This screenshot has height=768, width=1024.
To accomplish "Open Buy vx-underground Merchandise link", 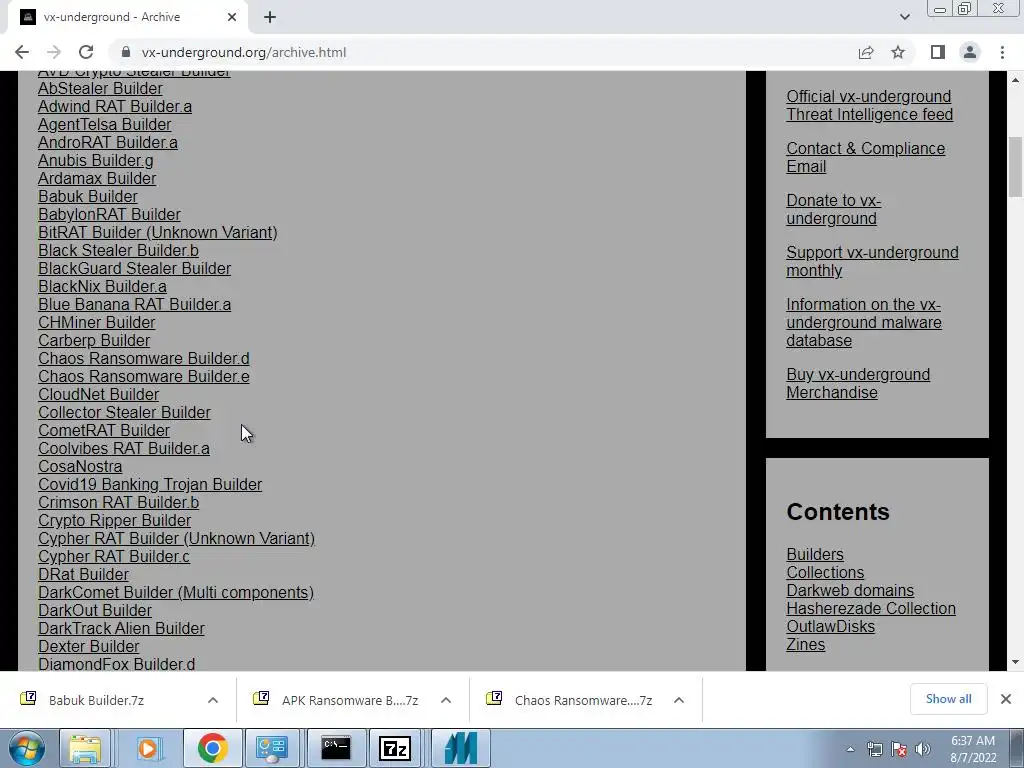I will pos(857,383).
